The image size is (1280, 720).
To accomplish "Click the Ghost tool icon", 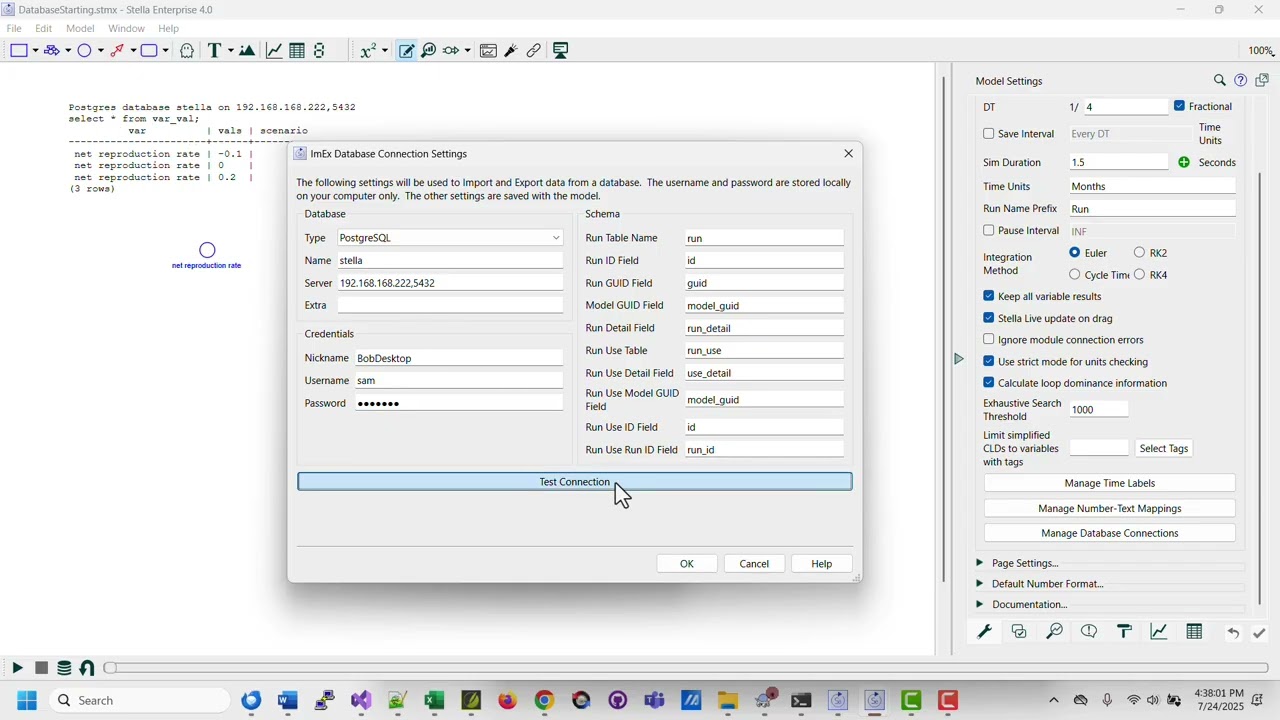I will pyautogui.click(x=187, y=50).
